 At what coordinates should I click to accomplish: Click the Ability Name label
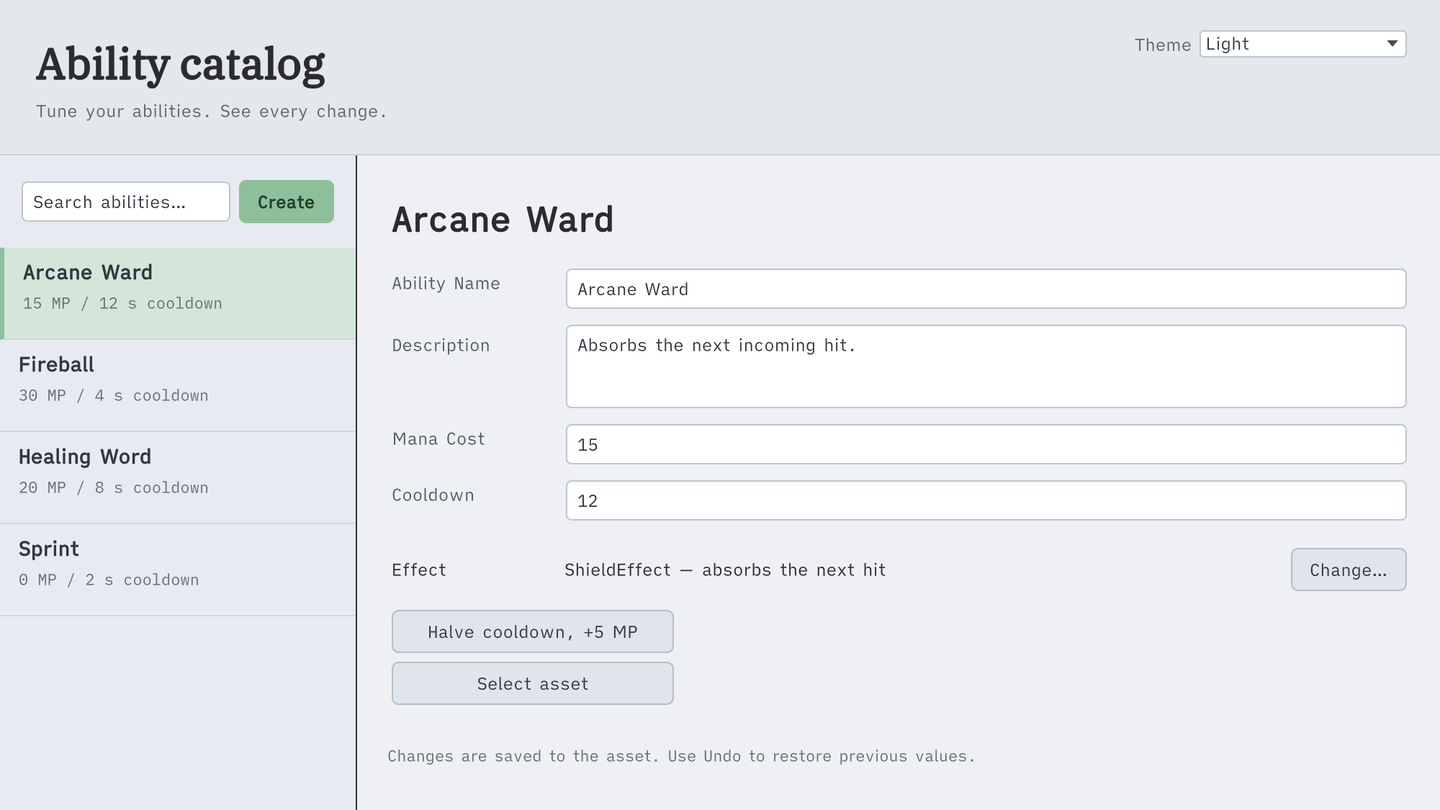(446, 283)
